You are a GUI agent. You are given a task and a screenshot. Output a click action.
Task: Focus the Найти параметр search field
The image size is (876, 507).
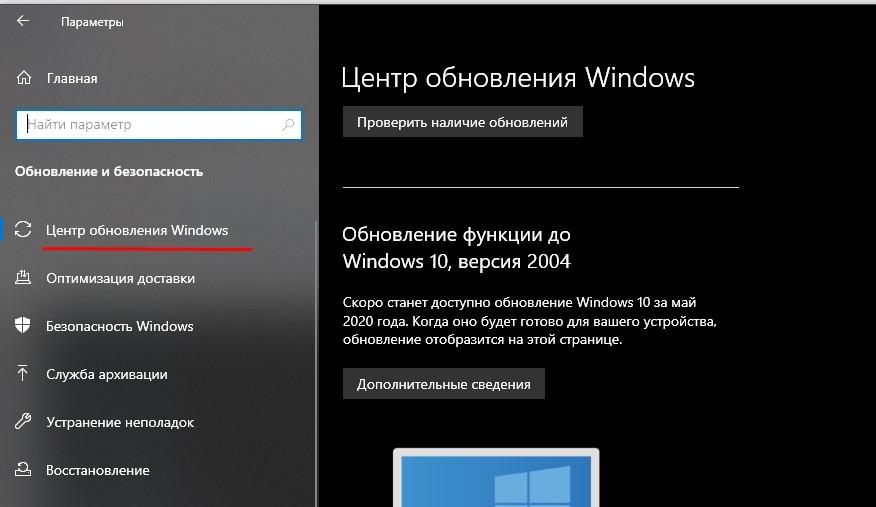click(x=159, y=125)
